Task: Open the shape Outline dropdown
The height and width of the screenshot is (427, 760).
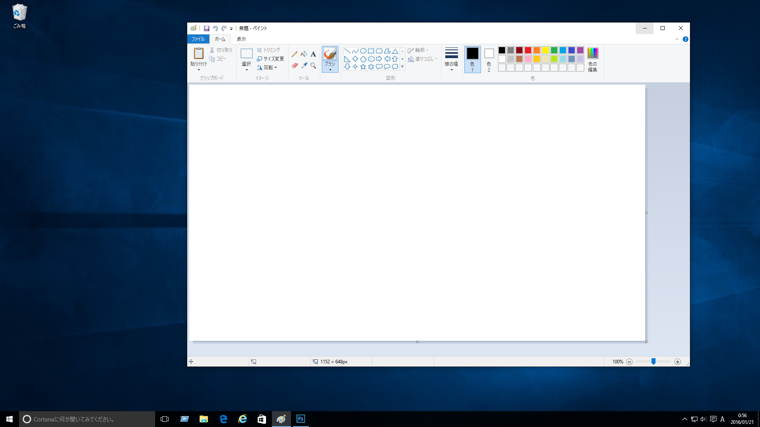Action: [418, 50]
